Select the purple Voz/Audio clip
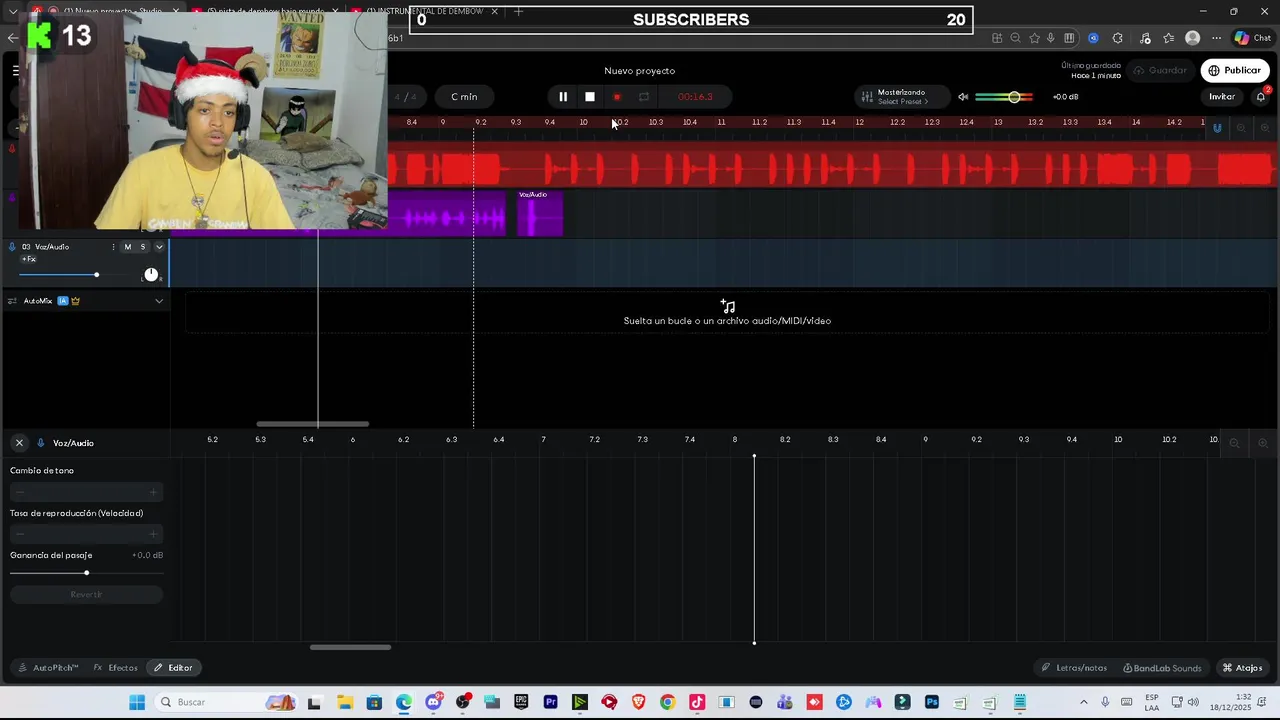The width and height of the screenshot is (1280, 720). tap(540, 214)
